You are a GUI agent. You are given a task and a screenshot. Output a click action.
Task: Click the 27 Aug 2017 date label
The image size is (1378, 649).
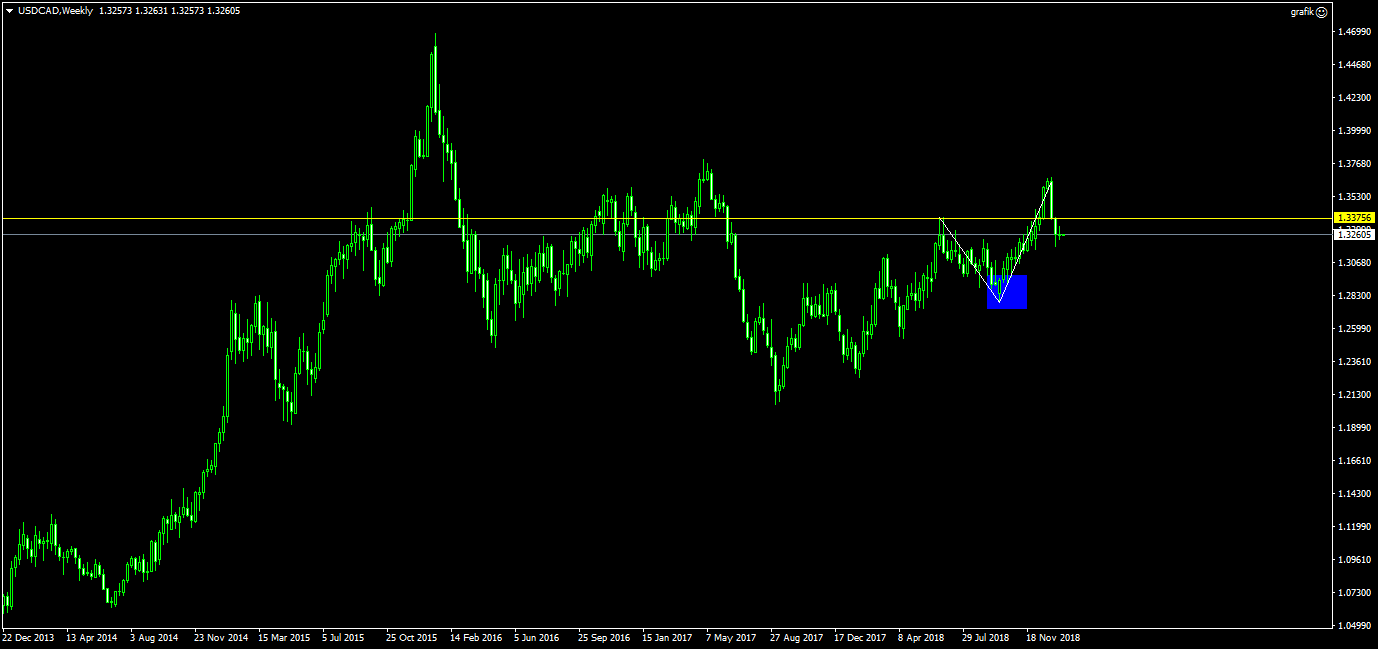[796, 637]
